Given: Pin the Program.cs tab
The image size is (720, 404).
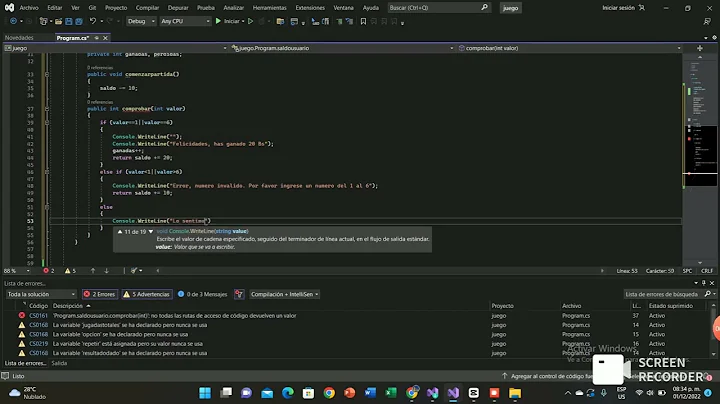Looking at the screenshot, I should tap(96, 38).
